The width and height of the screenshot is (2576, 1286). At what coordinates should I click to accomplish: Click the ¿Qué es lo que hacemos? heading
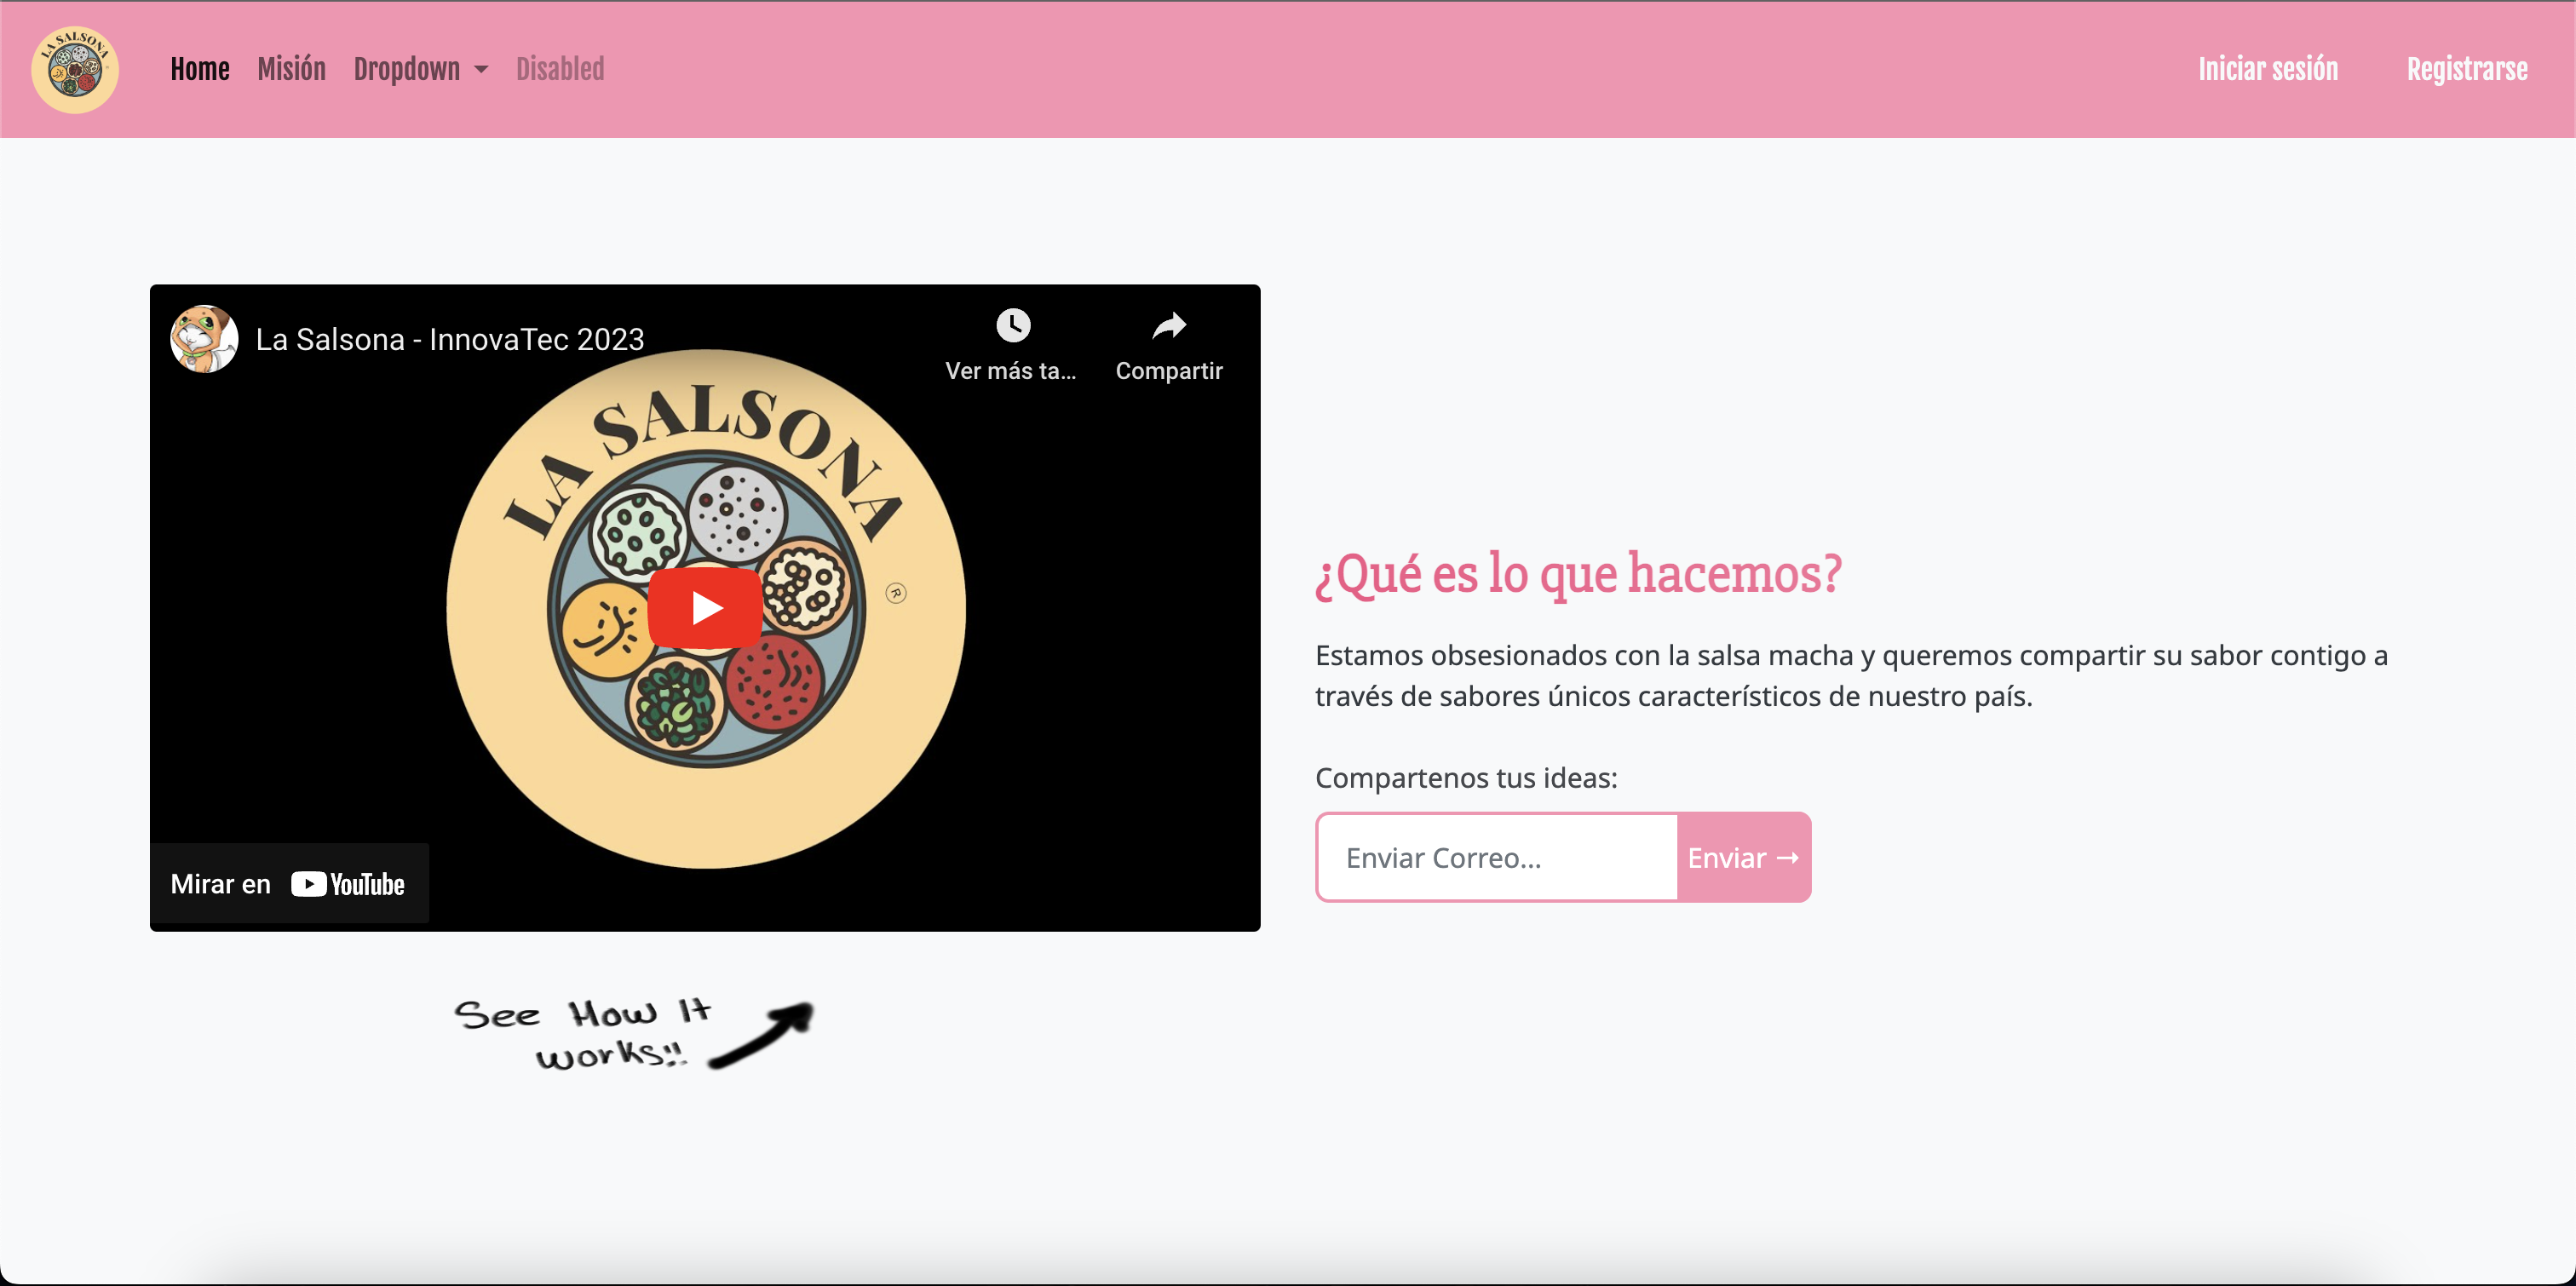point(1577,573)
